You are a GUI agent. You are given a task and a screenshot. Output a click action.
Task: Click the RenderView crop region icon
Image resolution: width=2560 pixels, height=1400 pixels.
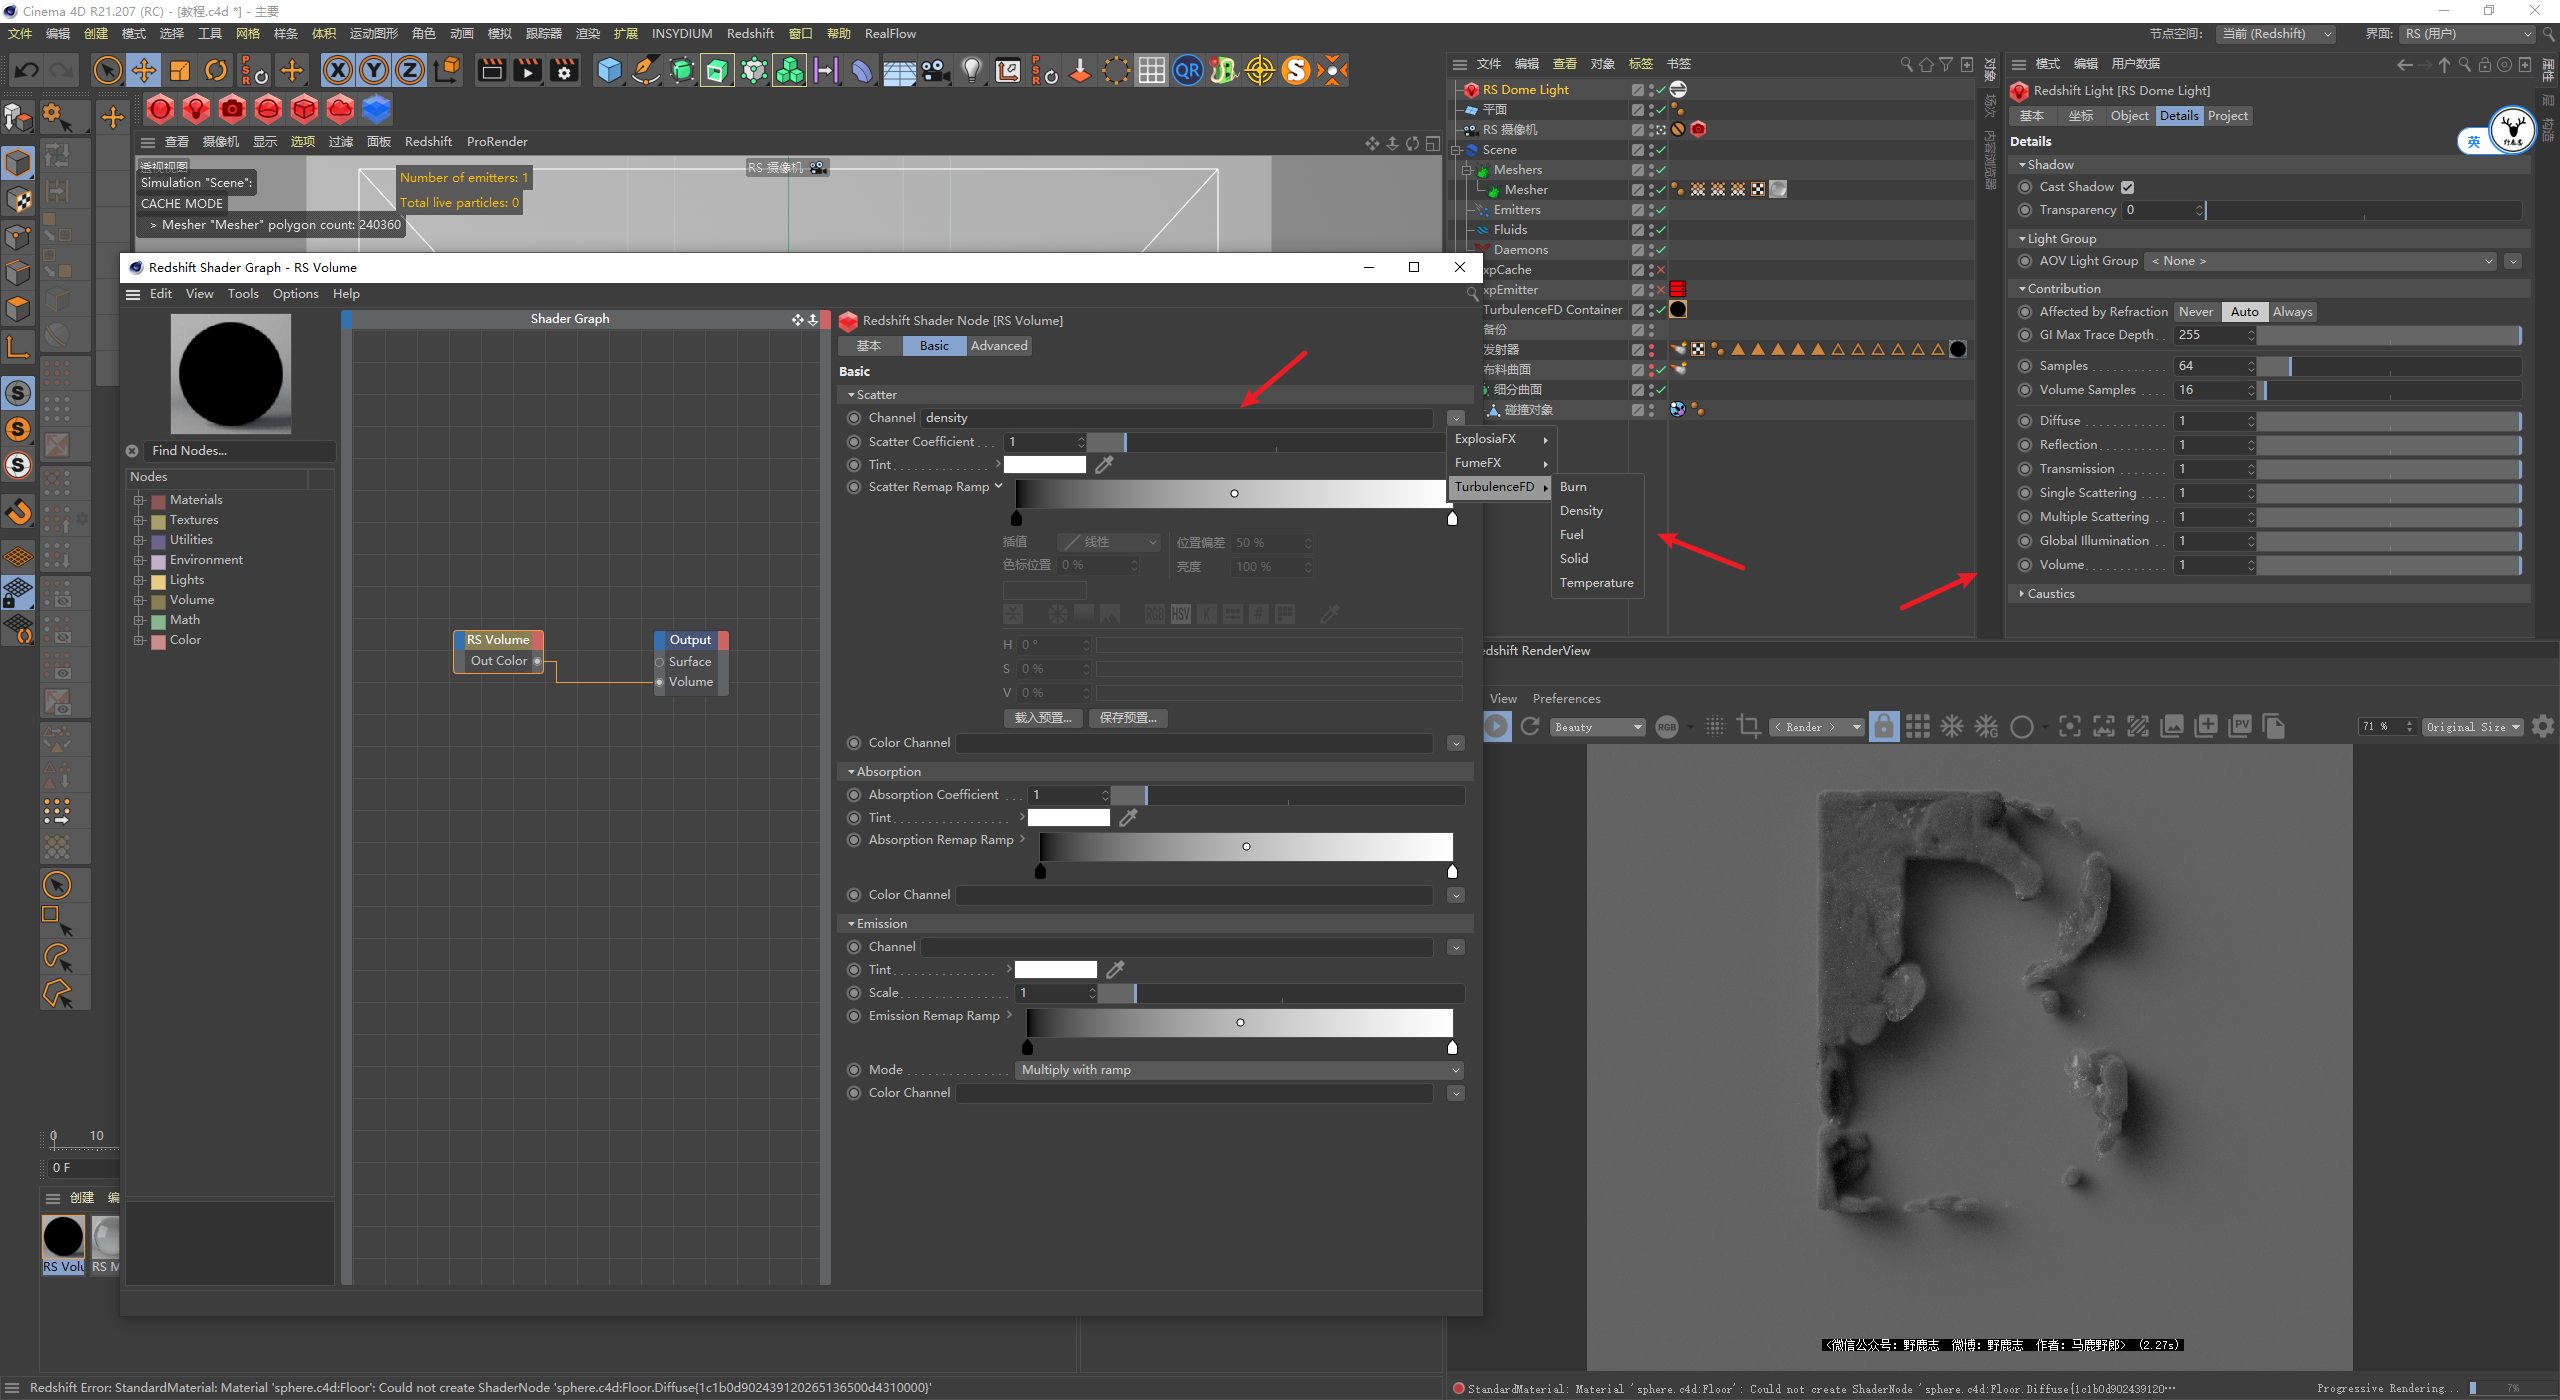(1749, 727)
